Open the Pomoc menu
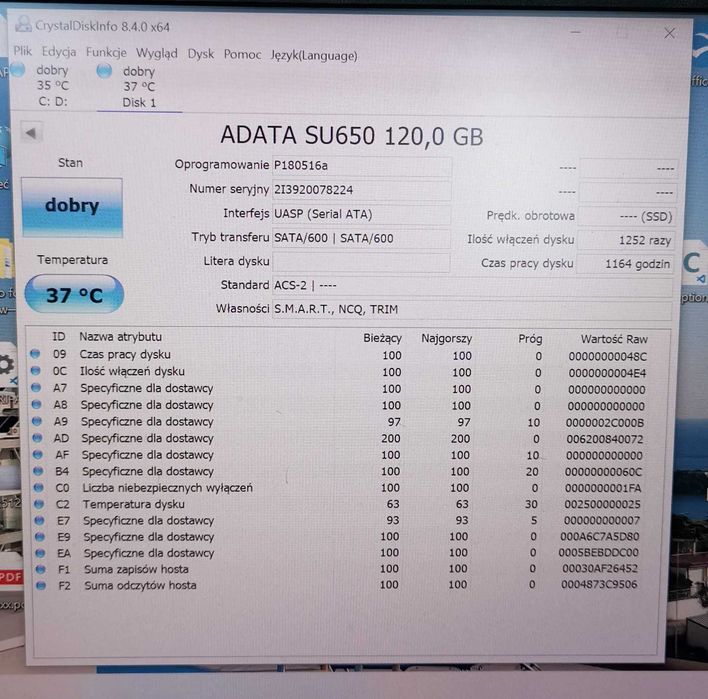The width and height of the screenshot is (708, 699). pyautogui.click(x=242, y=55)
